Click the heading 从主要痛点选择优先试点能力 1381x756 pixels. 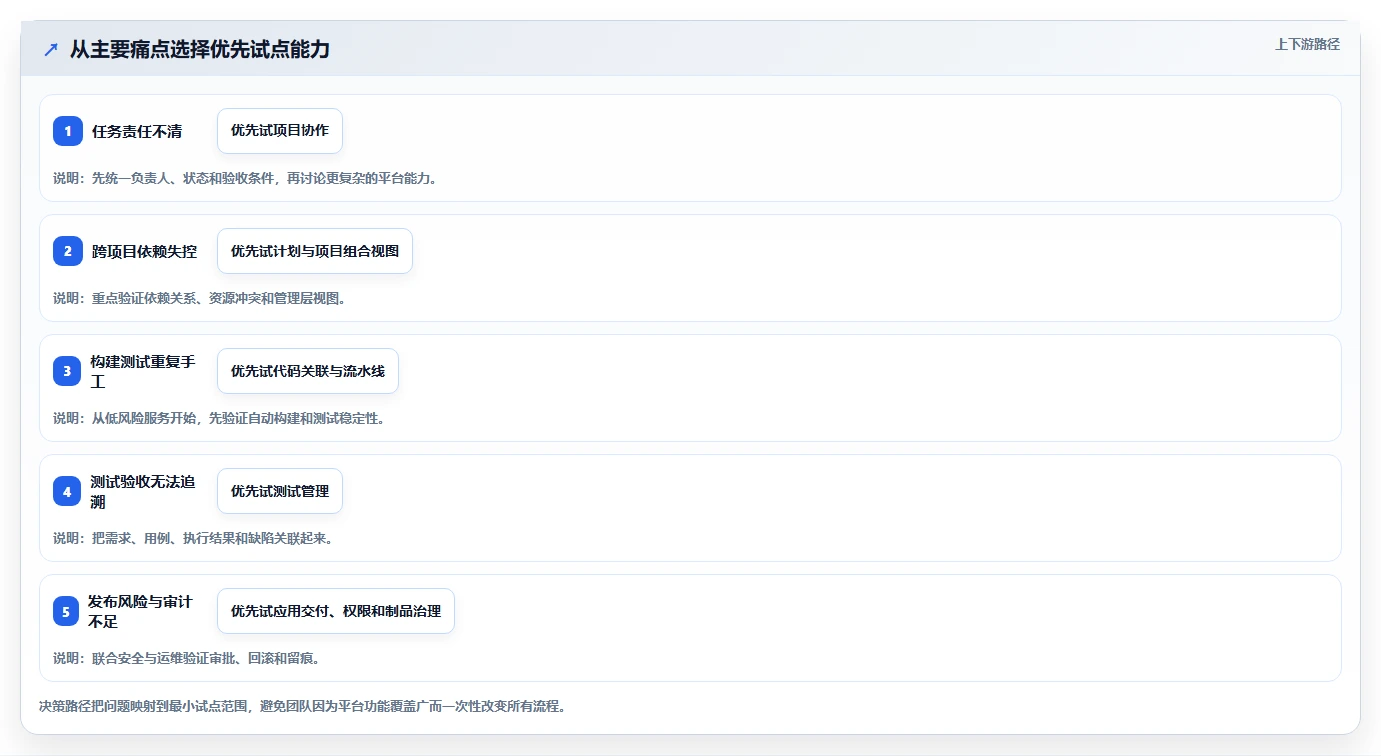click(200, 50)
